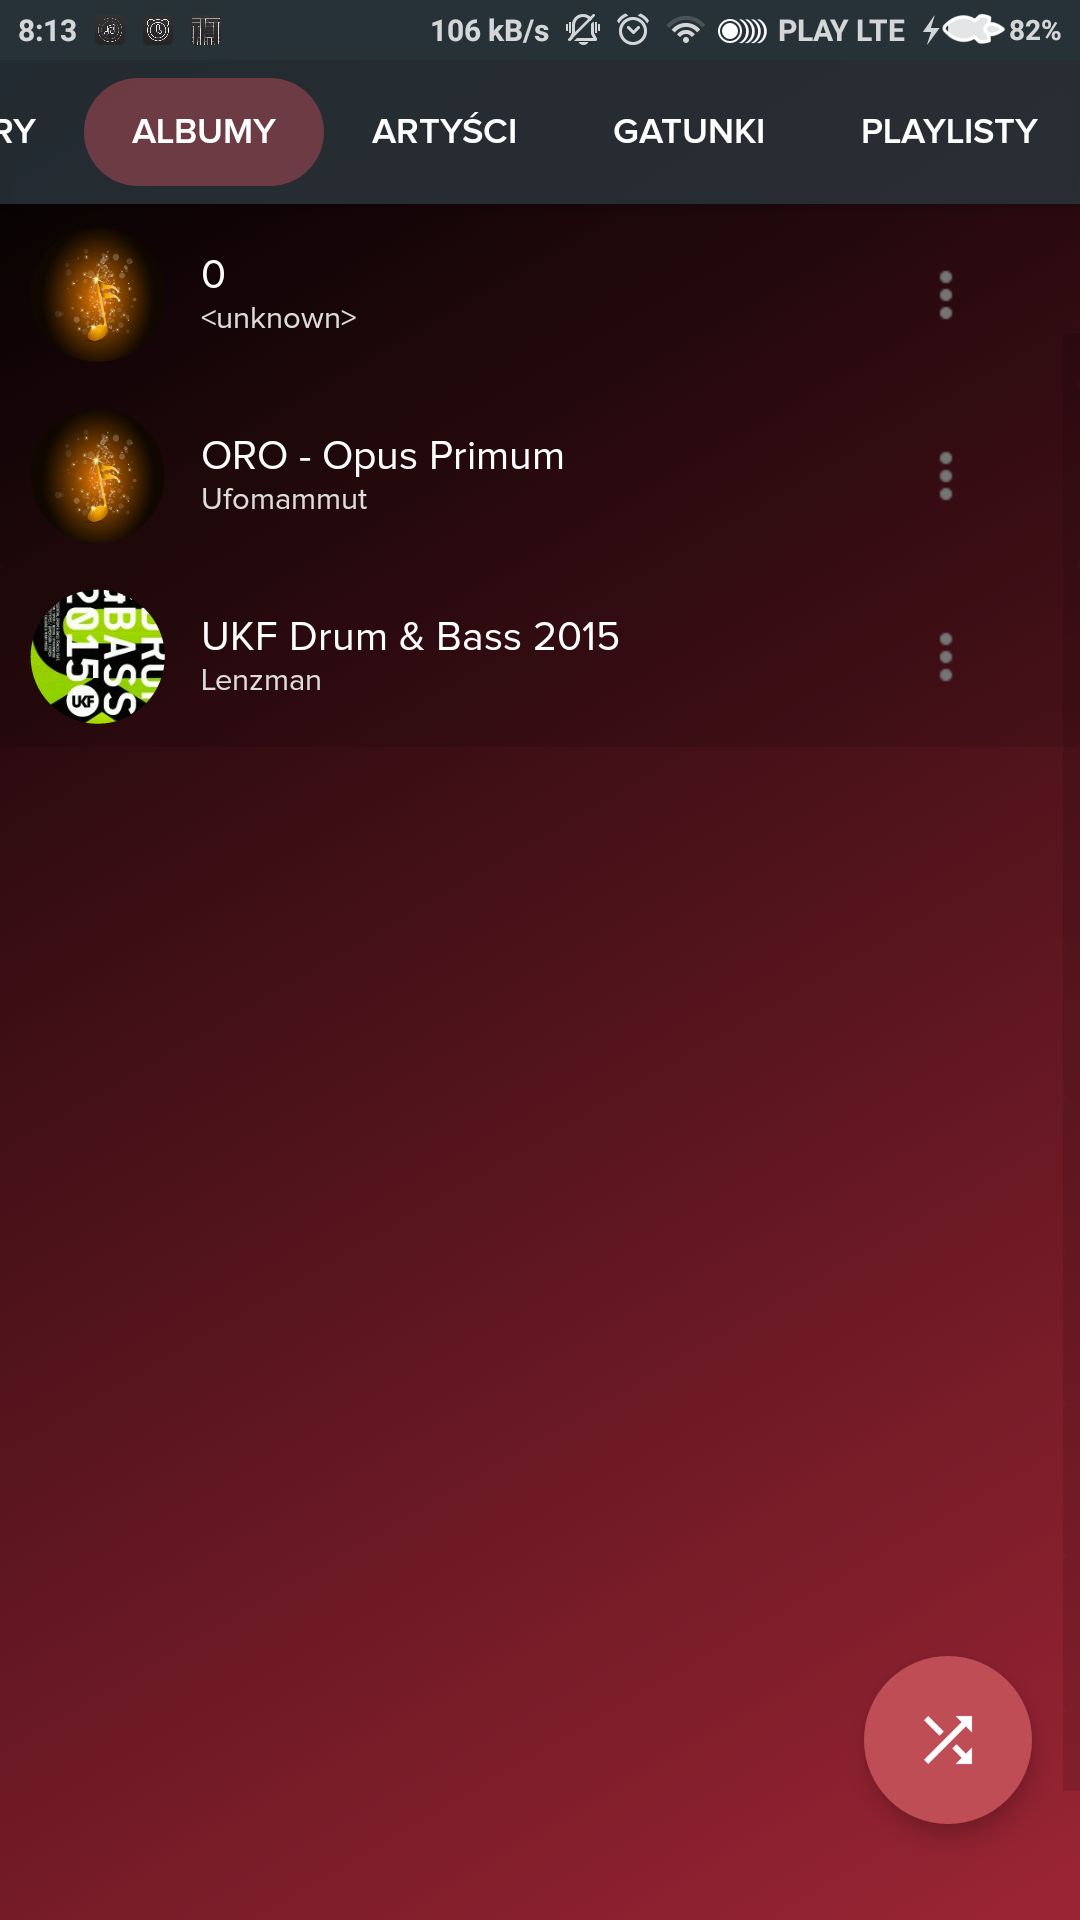Tap the artwork of album 0
The image size is (1080, 1920).
(x=98, y=295)
